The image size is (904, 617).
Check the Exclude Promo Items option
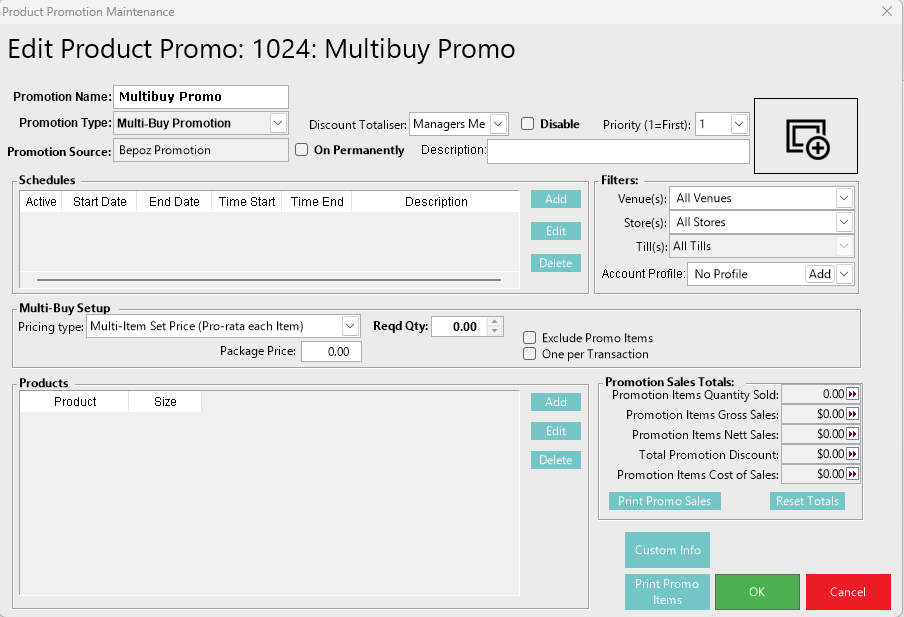click(530, 338)
